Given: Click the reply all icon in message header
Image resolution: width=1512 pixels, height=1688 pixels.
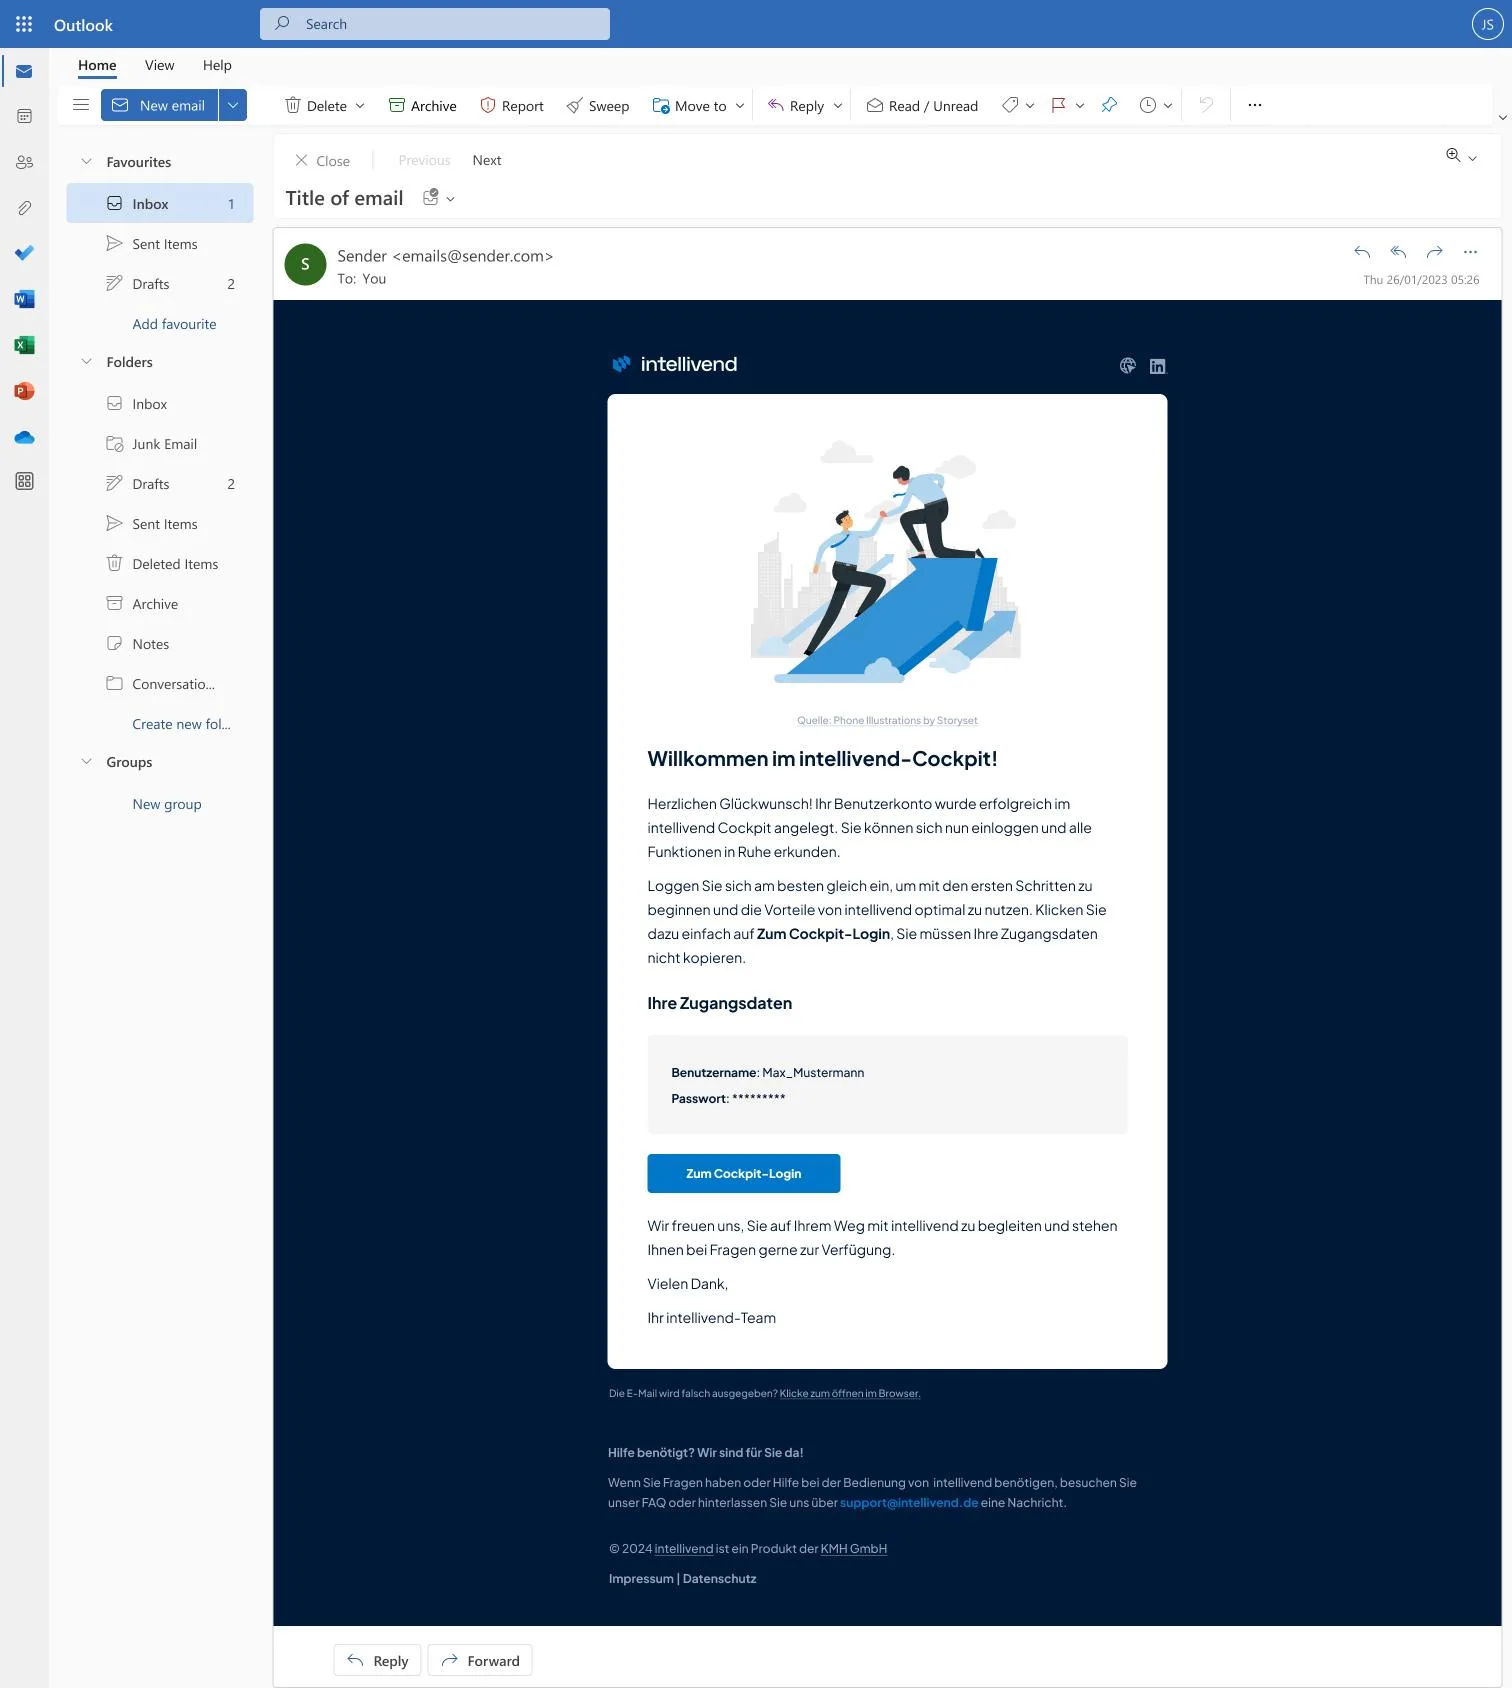Looking at the screenshot, I should pyautogui.click(x=1398, y=252).
